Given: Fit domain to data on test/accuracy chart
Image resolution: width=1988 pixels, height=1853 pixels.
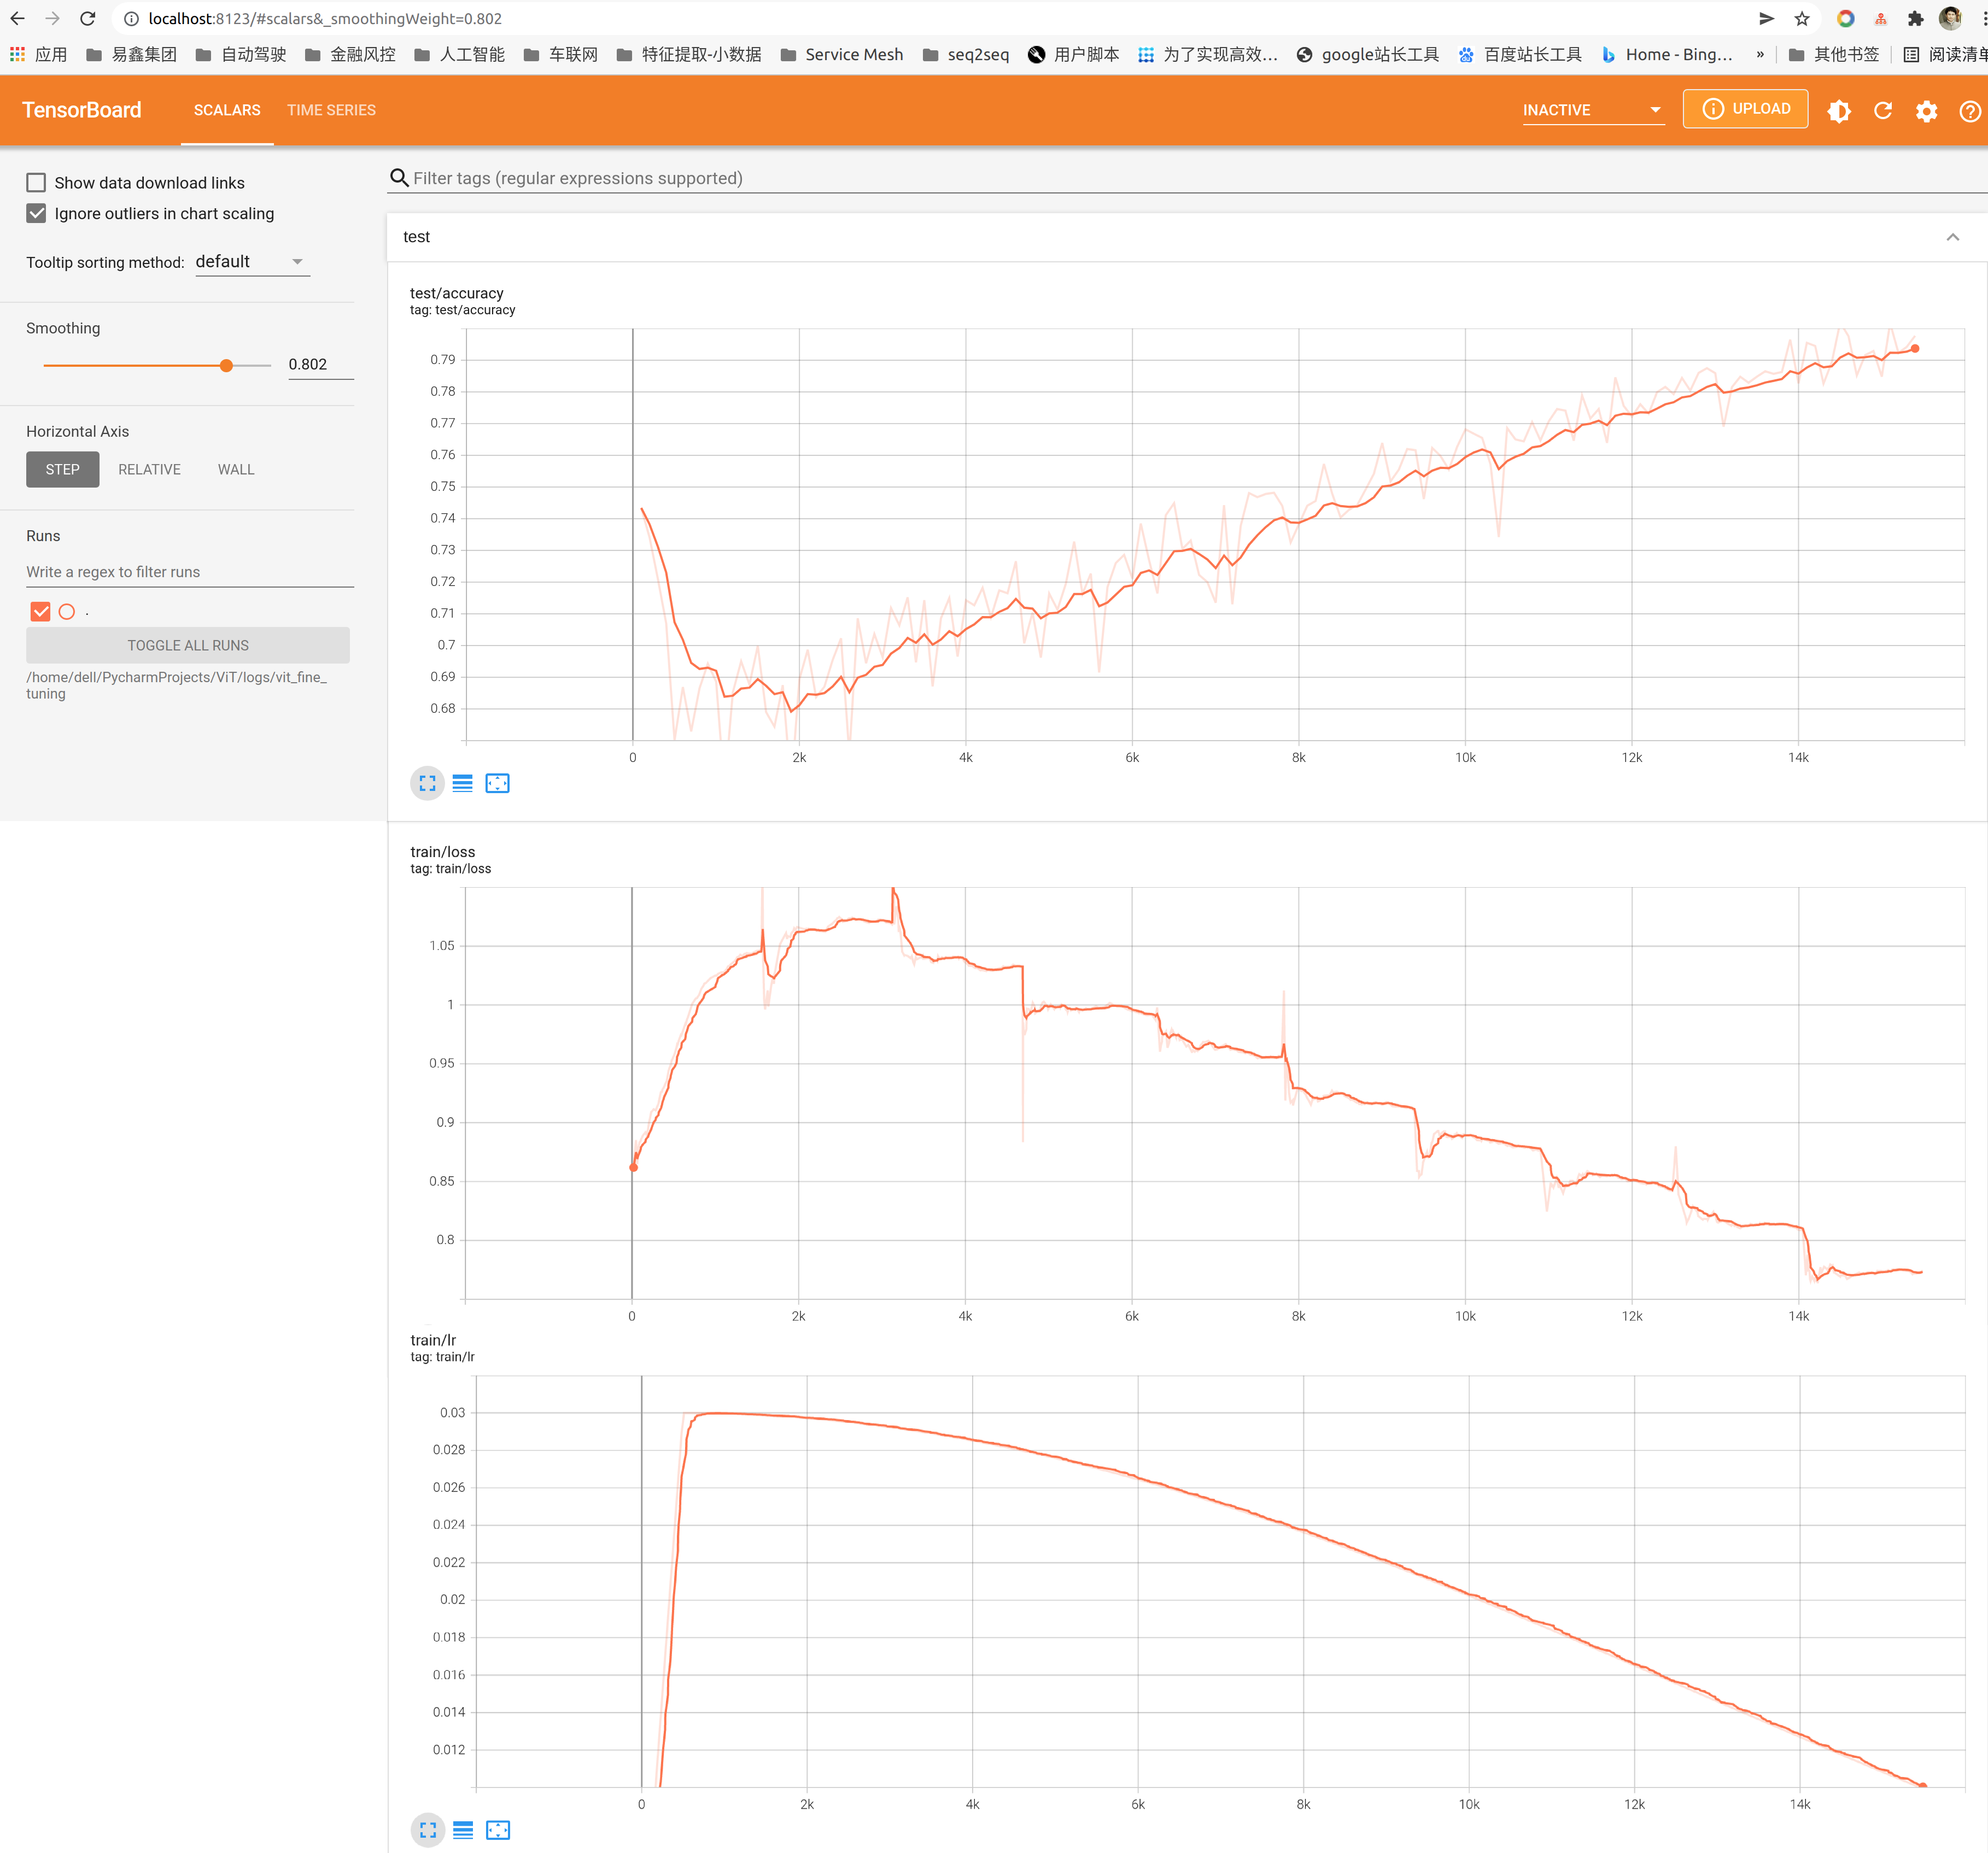Looking at the screenshot, I should (497, 783).
